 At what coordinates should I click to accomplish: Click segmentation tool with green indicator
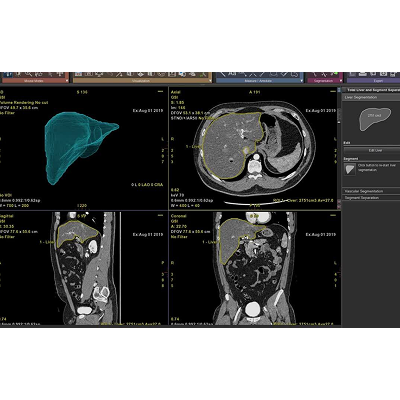tap(334, 74)
